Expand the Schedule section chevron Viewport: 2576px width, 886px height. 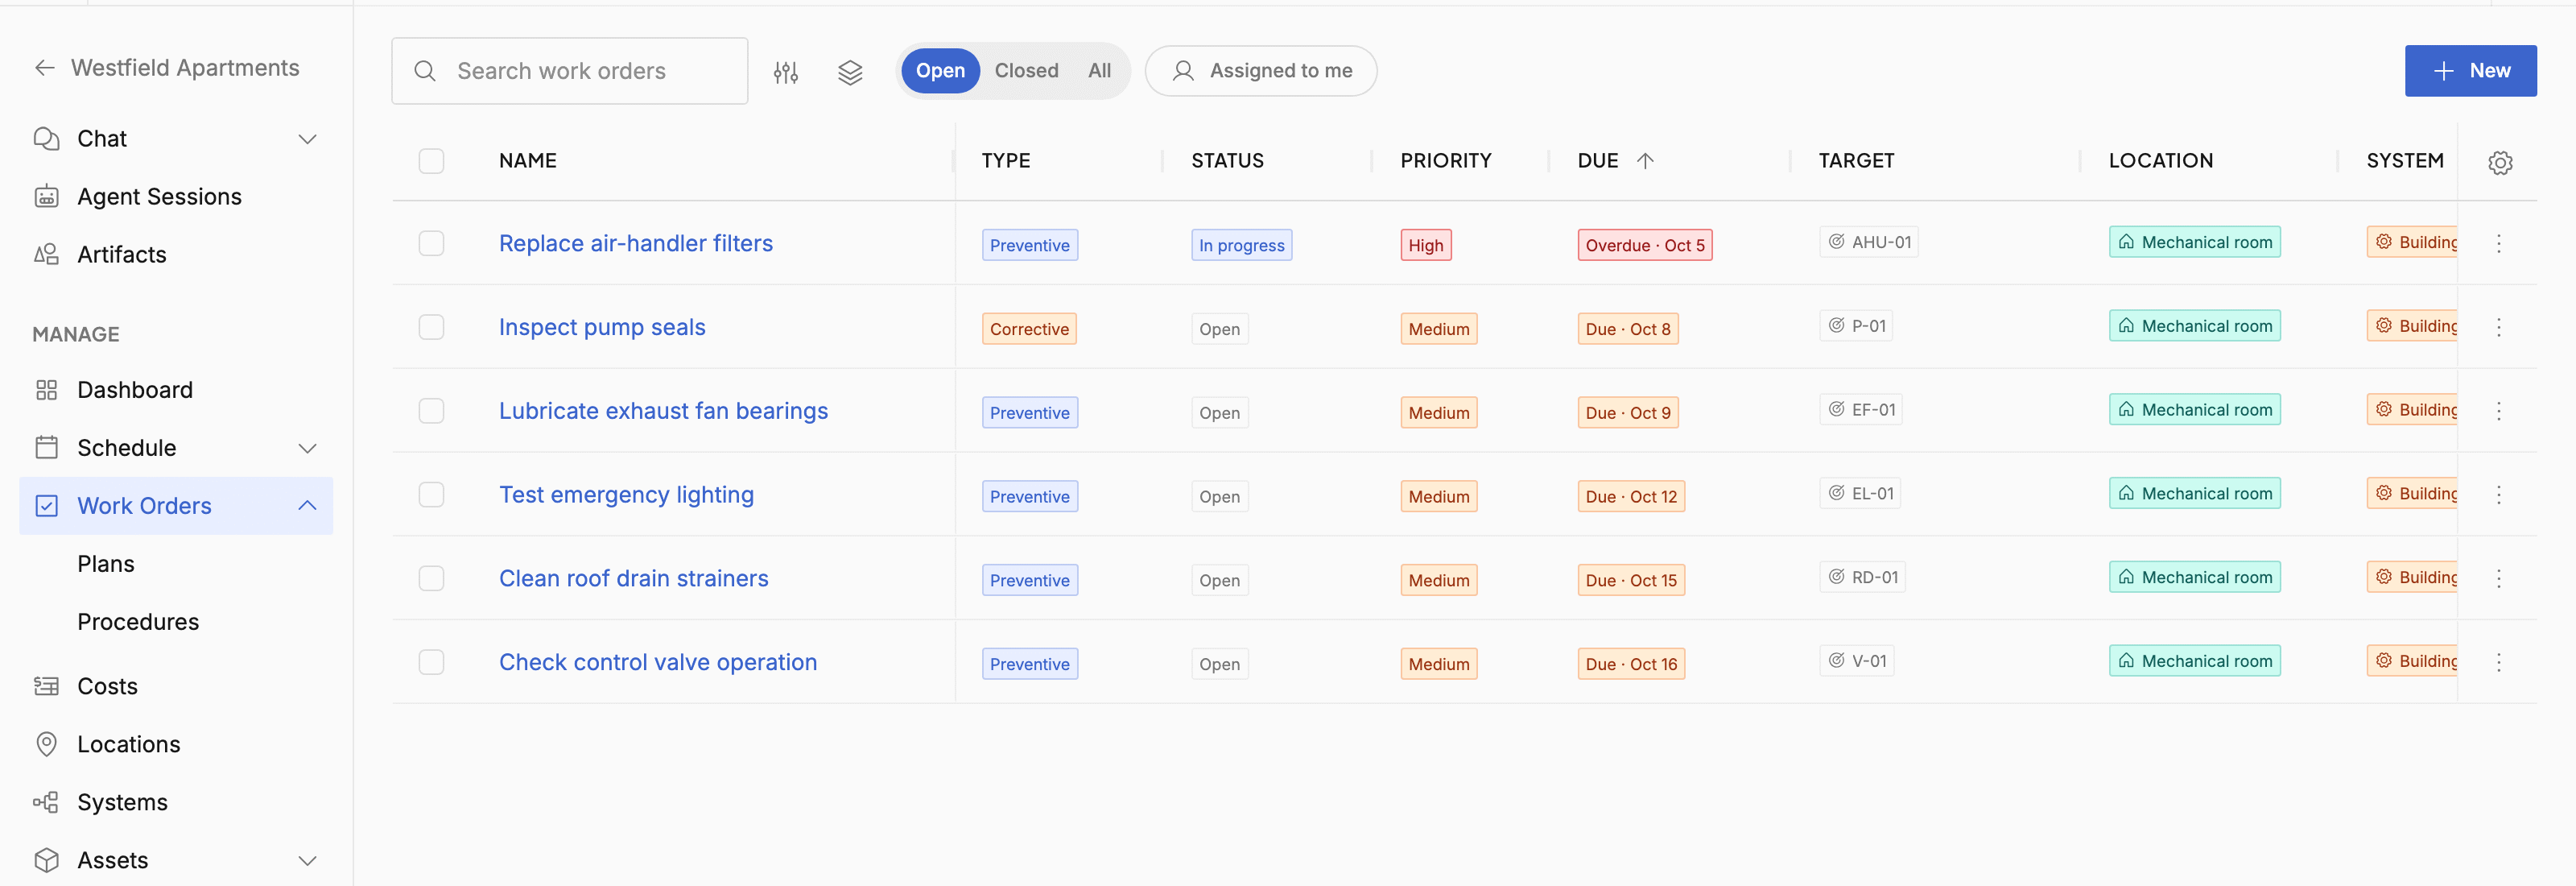(x=308, y=448)
